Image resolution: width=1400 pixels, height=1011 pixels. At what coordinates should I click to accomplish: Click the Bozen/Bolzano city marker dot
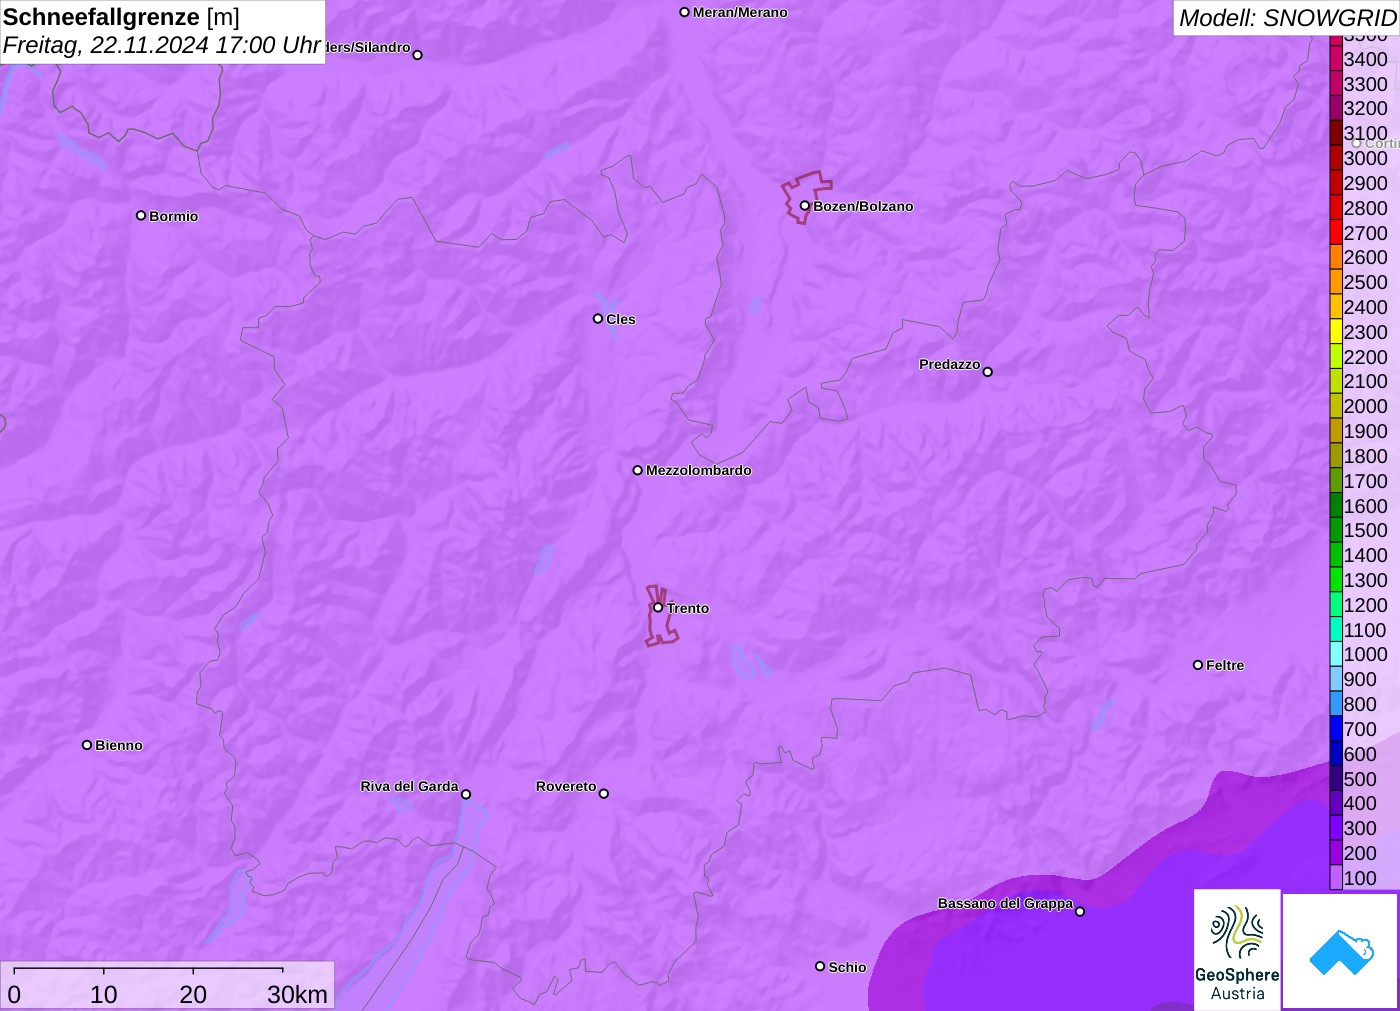pos(804,206)
